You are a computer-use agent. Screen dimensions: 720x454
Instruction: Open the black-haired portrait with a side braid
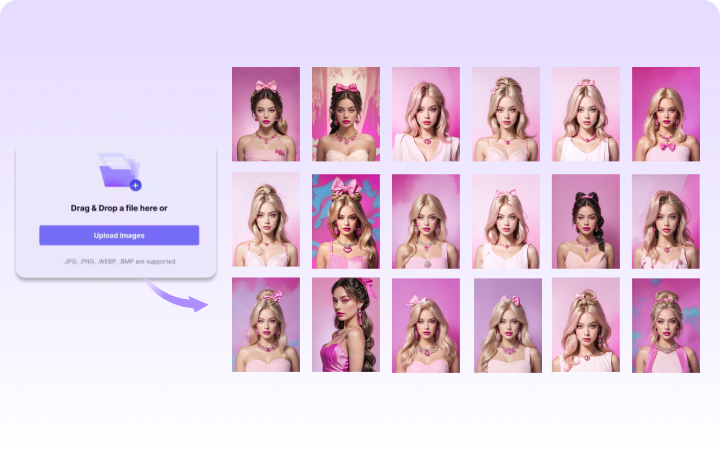coord(585,221)
